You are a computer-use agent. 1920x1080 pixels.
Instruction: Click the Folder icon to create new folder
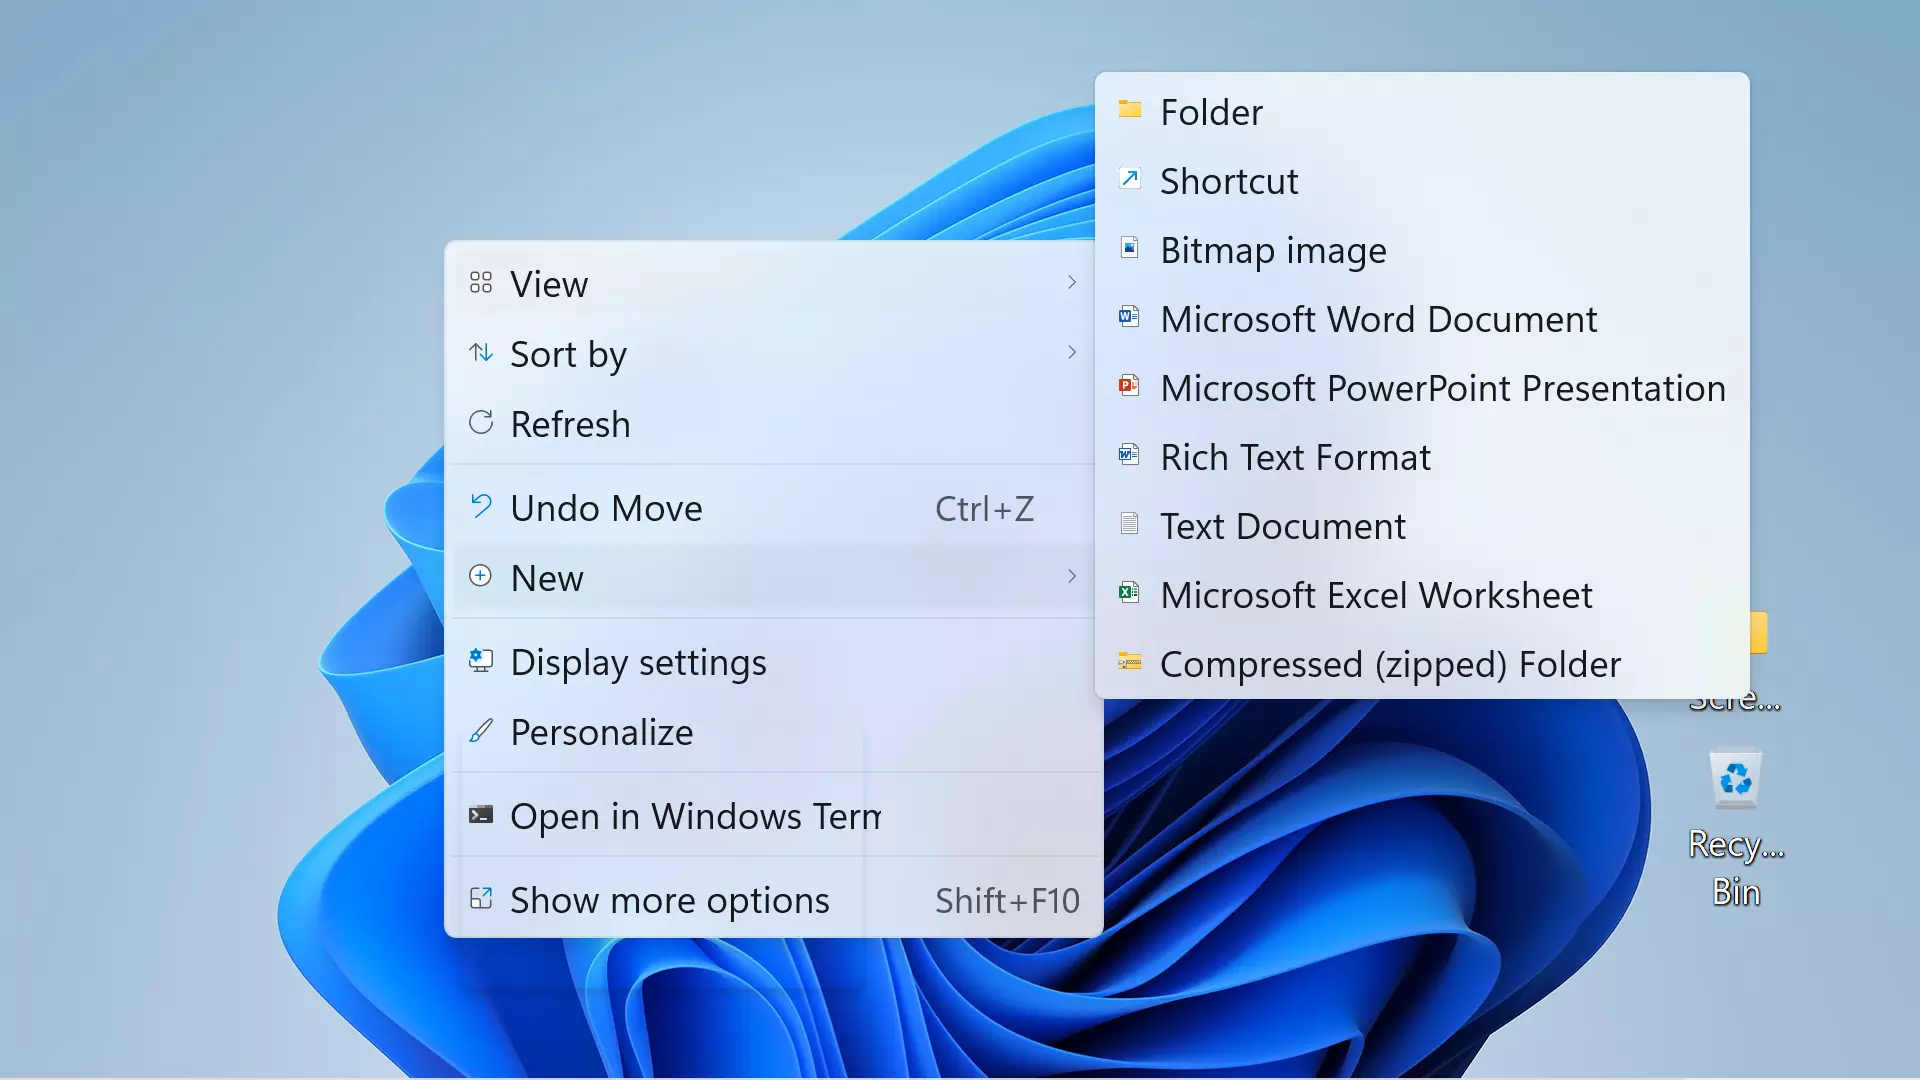tap(1129, 111)
